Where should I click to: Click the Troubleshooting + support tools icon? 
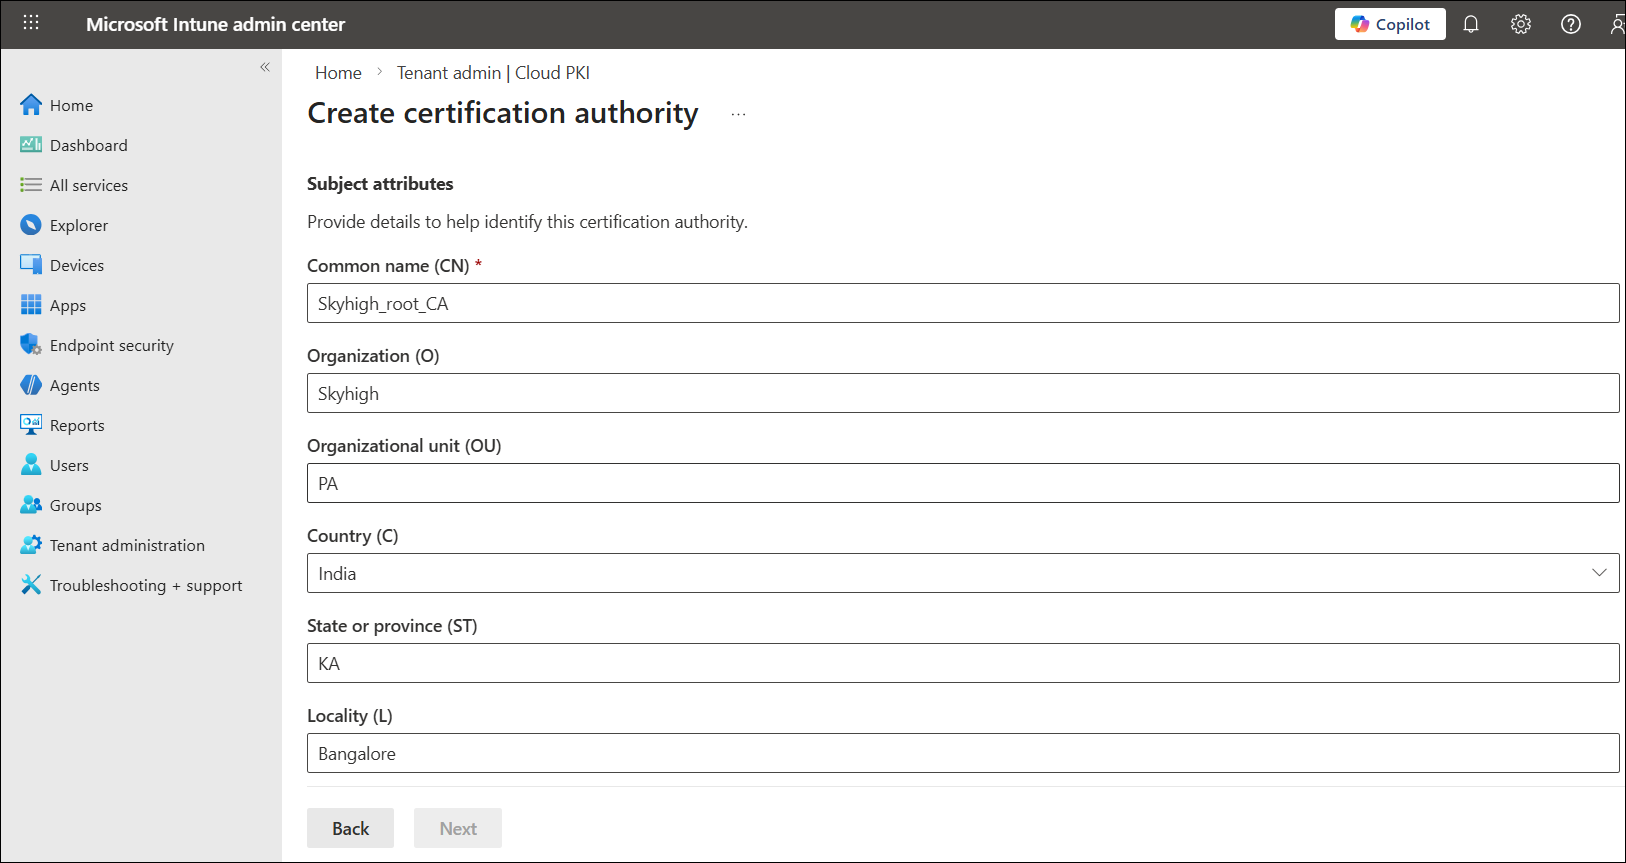click(x=31, y=585)
